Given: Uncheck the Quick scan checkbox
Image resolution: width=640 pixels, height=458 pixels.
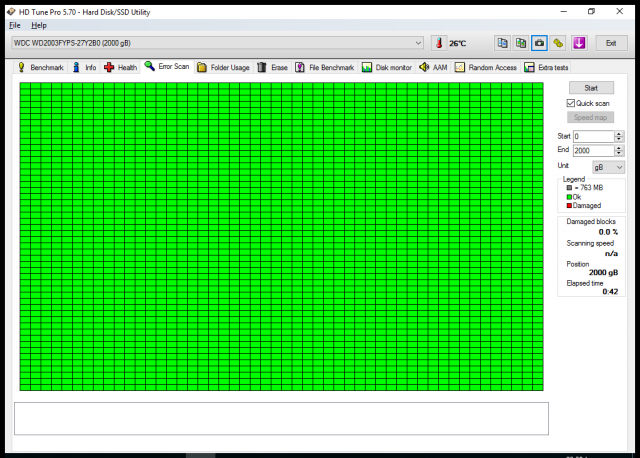Looking at the screenshot, I should pos(571,103).
